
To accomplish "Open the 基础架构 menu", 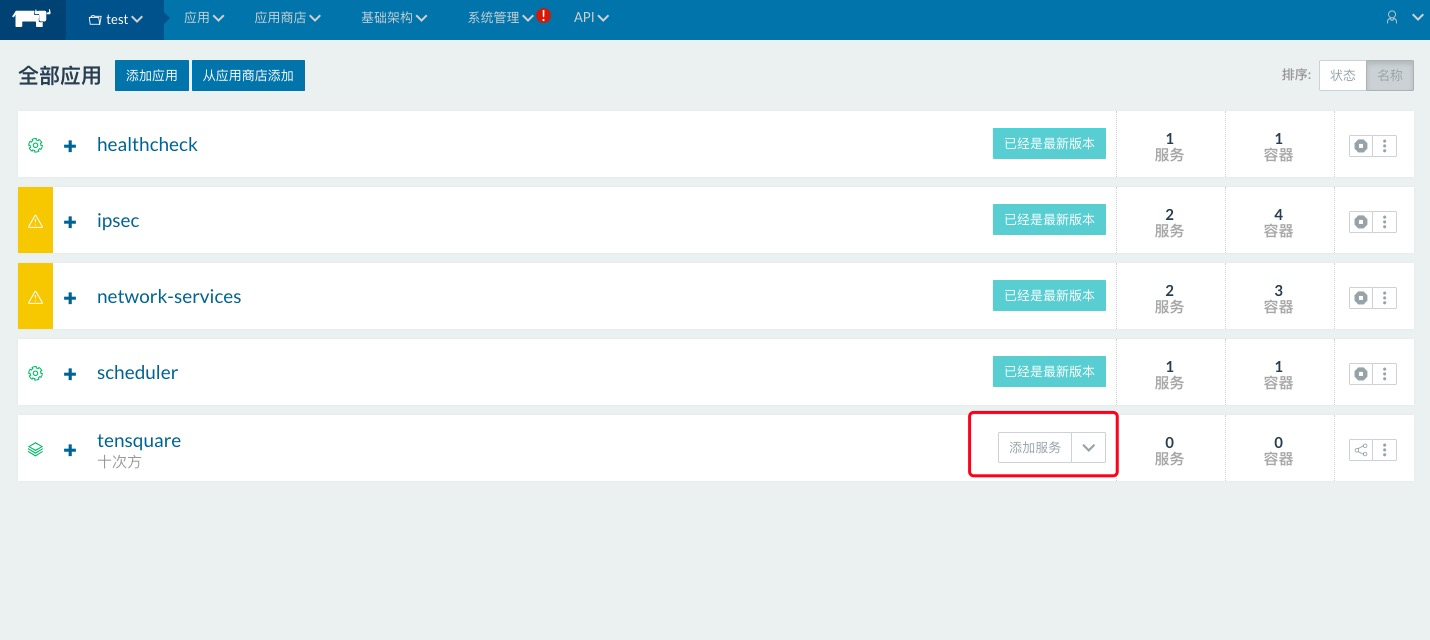I will [x=395, y=18].
